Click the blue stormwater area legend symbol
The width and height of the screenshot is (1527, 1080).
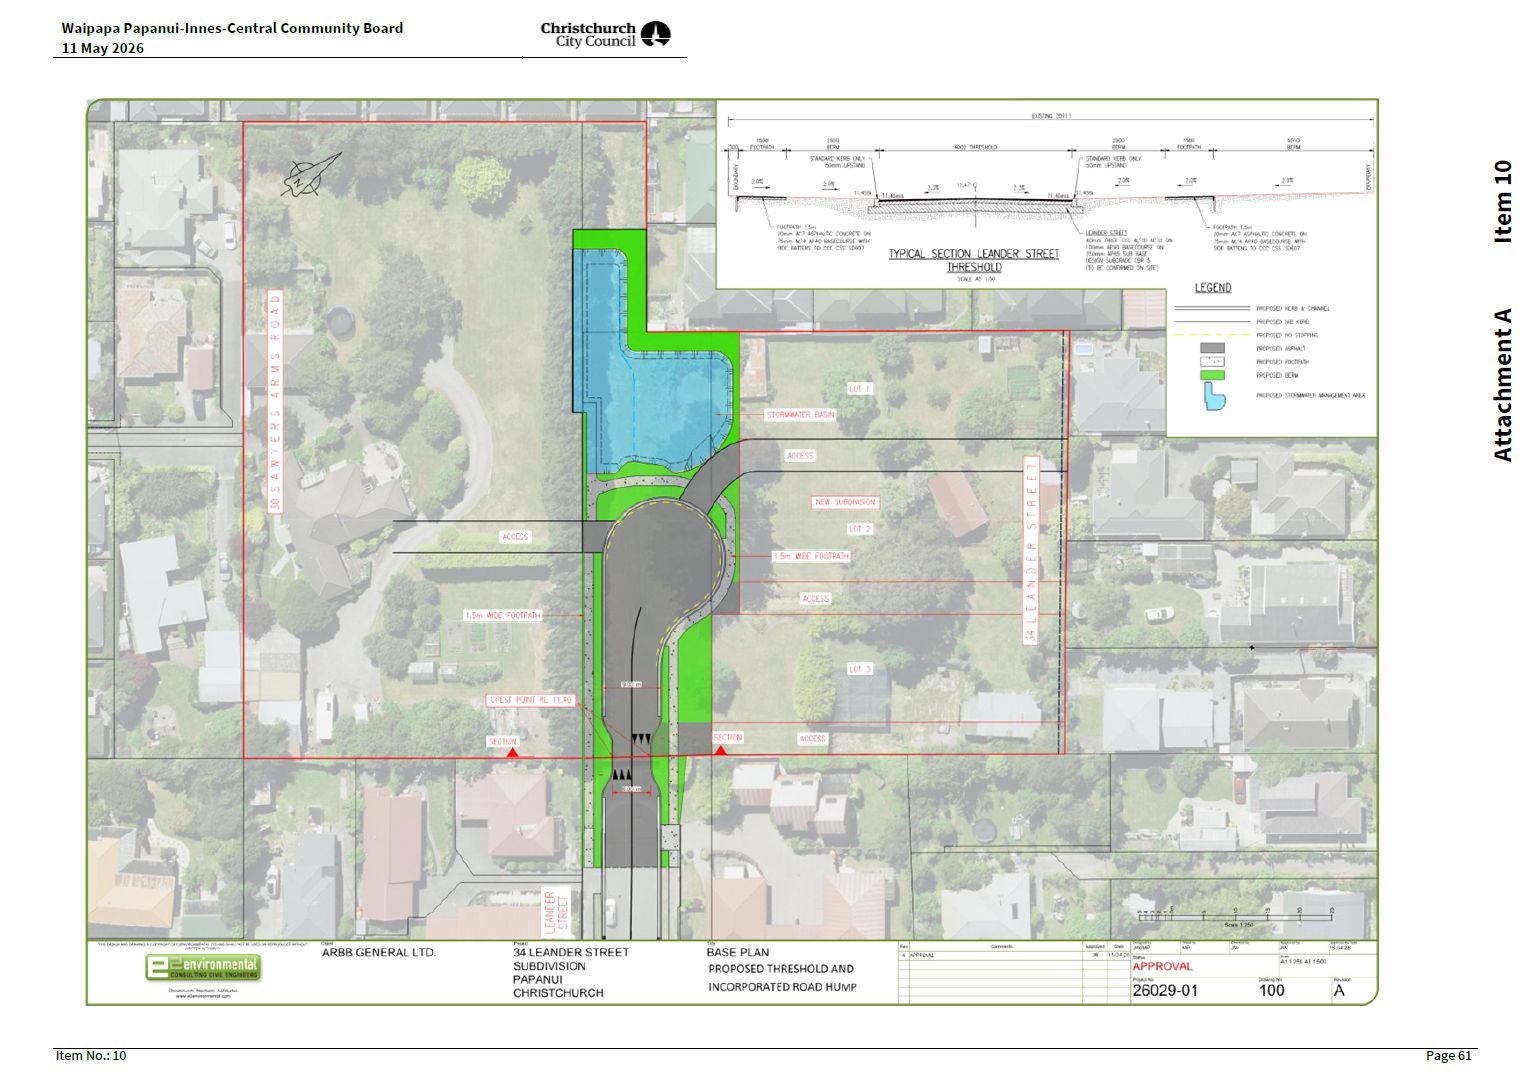[1214, 396]
